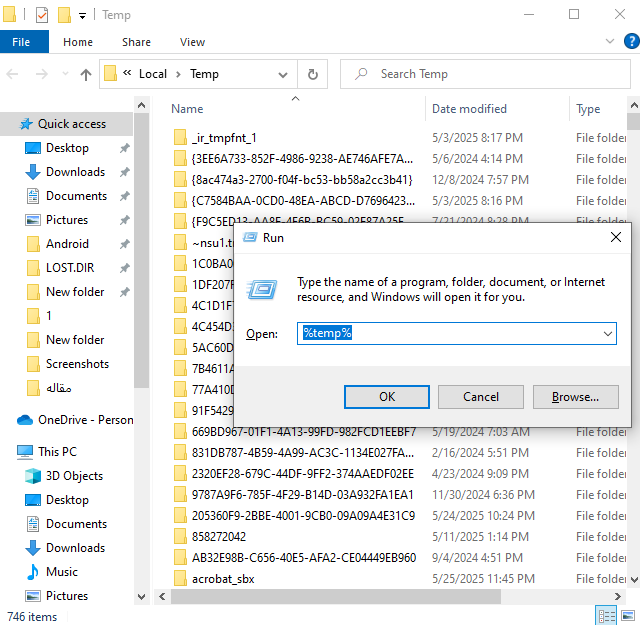Open the Screenshots folder shortcut
640x625 pixels.
(x=77, y=364)
